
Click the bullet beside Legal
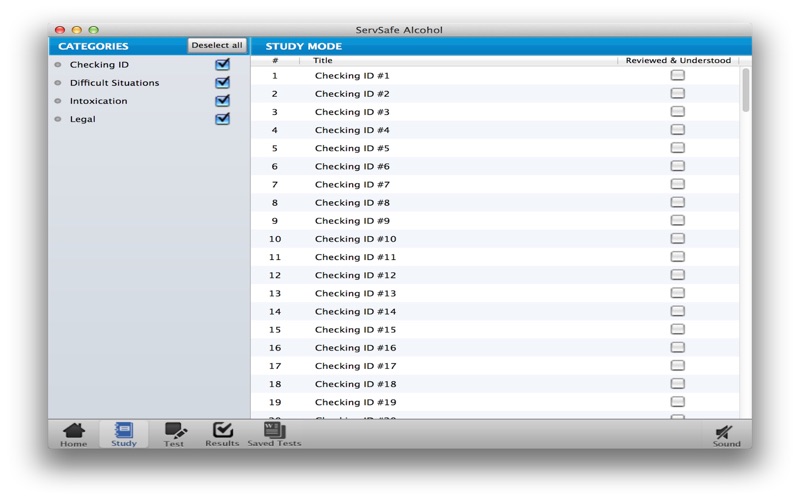click(x=58, y=119)
